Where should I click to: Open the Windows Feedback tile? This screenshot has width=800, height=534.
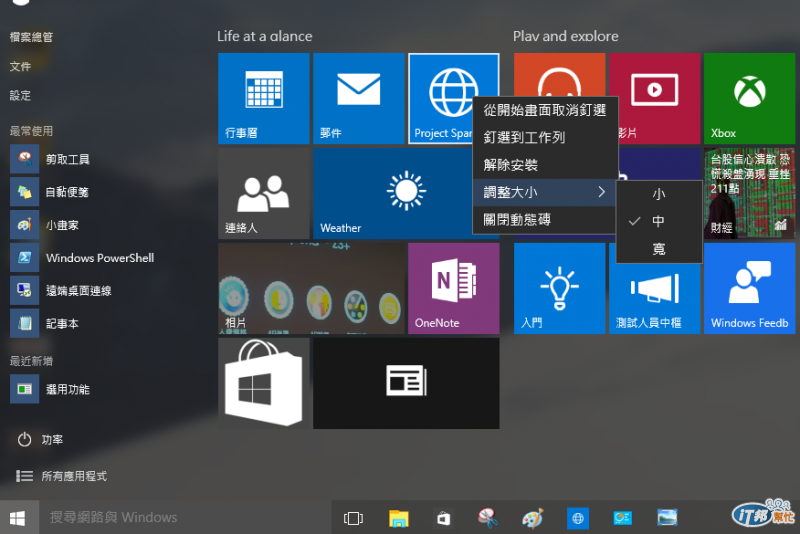click(x=749, y=288)
